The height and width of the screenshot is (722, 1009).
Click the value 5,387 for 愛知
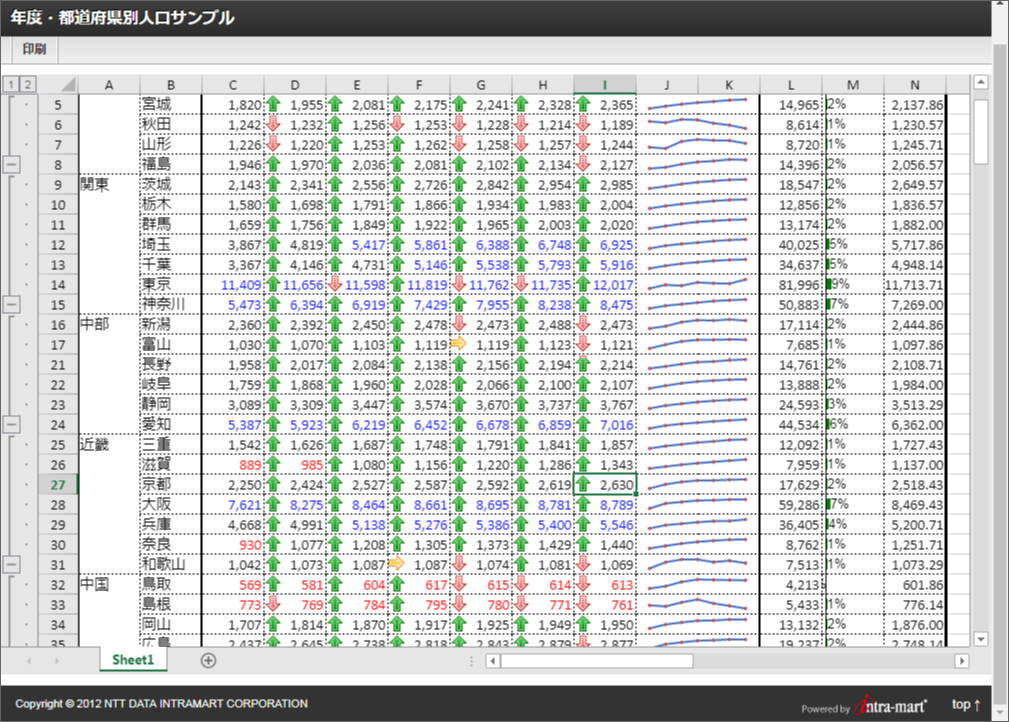pos(232,425)
